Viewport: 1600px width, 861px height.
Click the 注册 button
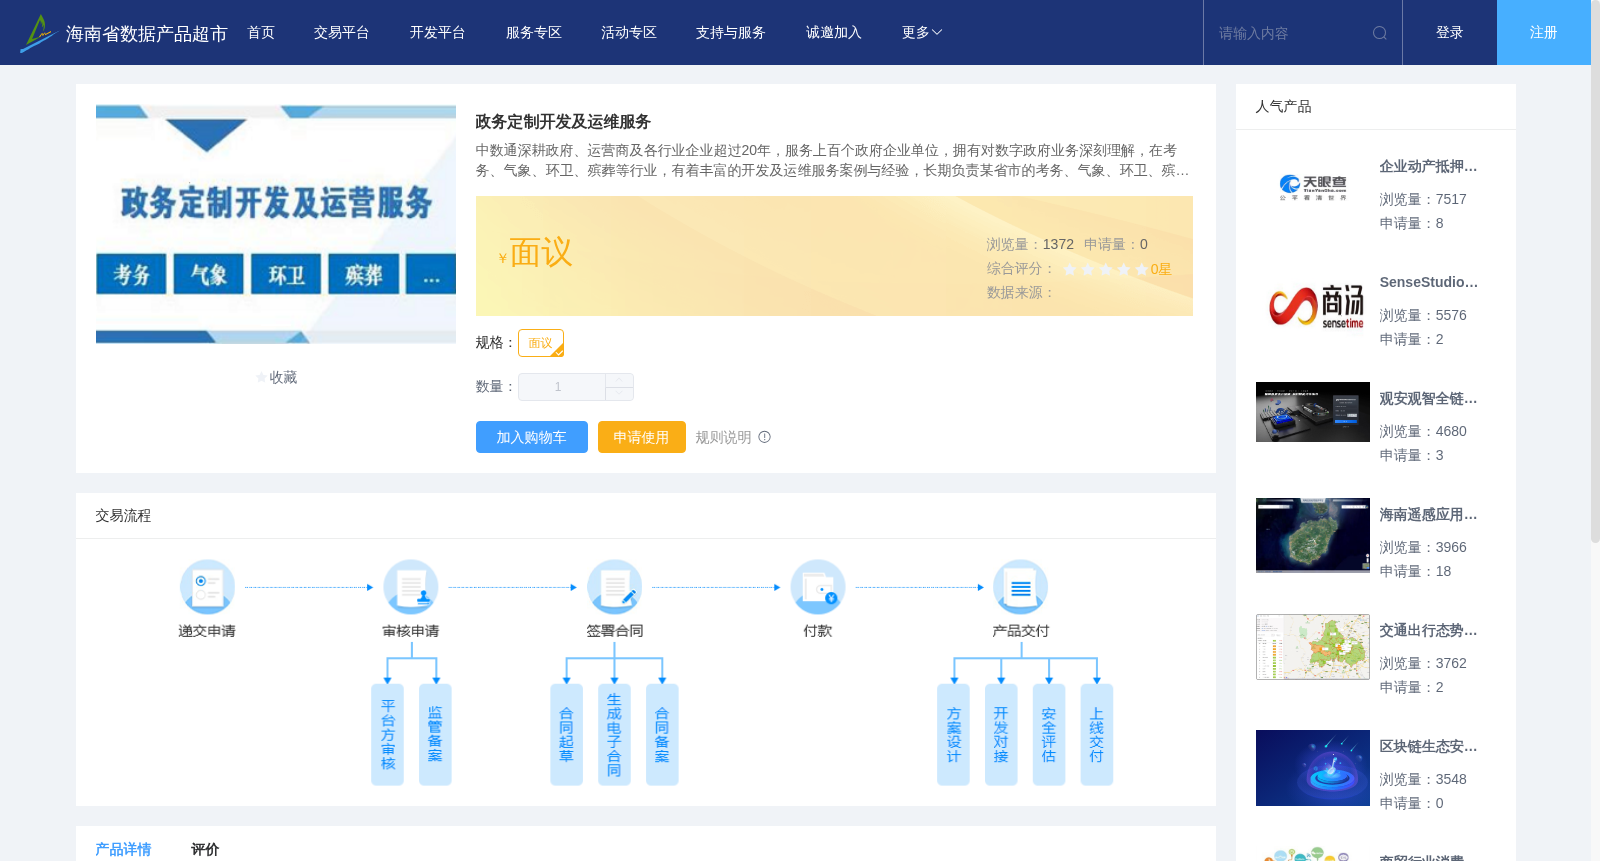point(1544,33)
